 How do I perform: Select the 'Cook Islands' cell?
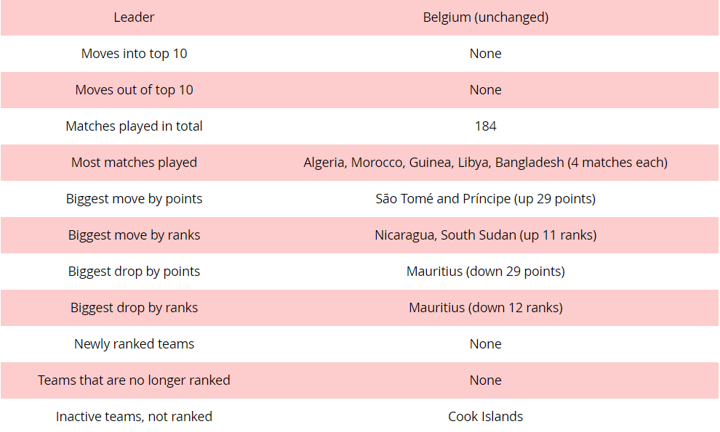click(x=485, y=416)
